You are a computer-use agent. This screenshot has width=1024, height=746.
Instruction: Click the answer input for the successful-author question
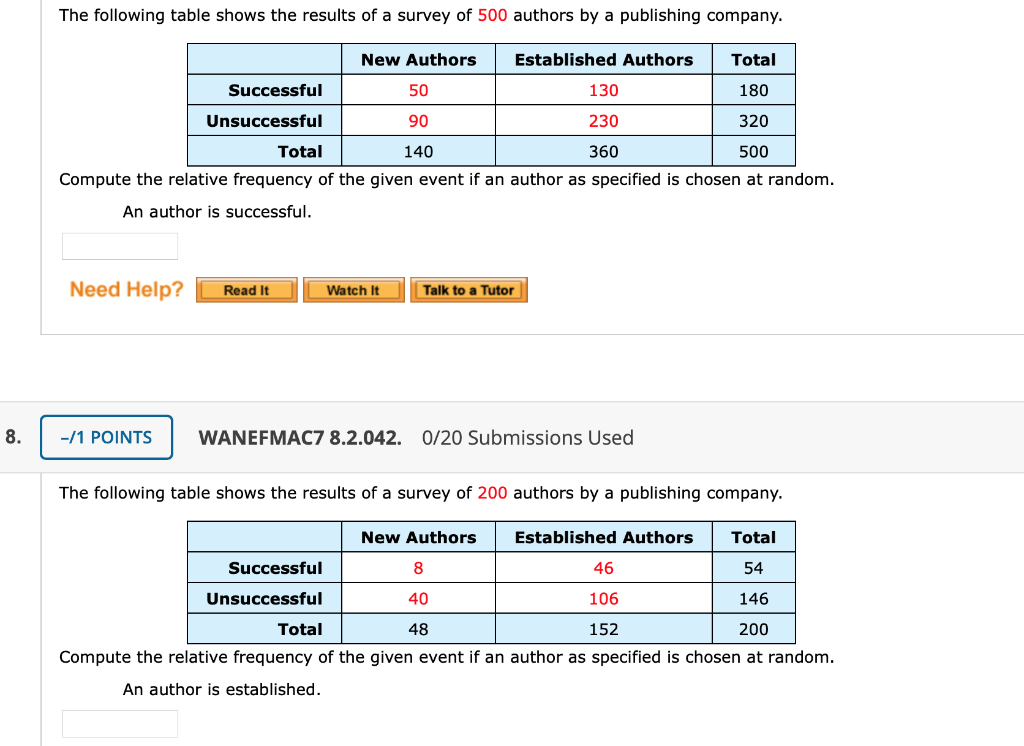coord(119,245)
